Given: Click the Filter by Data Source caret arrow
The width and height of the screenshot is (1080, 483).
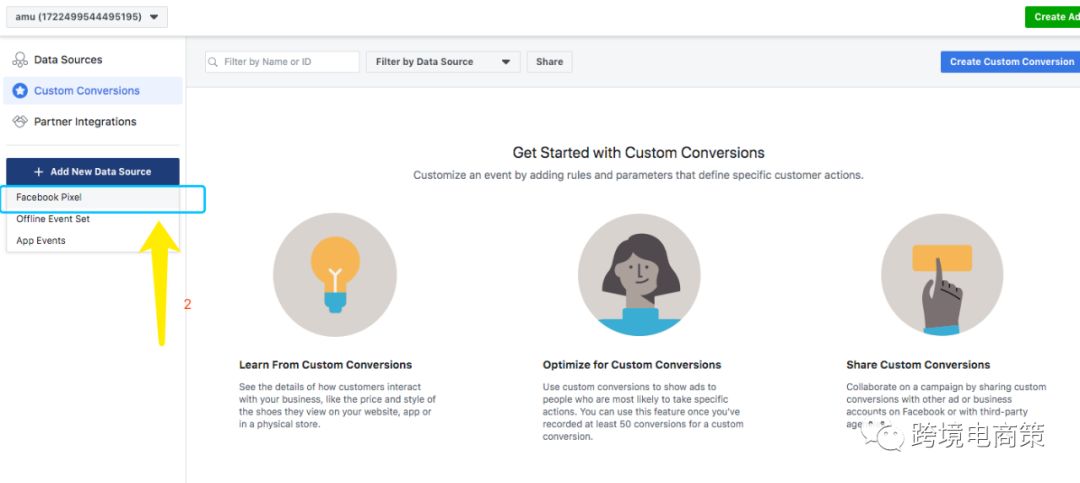Looking at the screenshot, I should coord(506,62).
